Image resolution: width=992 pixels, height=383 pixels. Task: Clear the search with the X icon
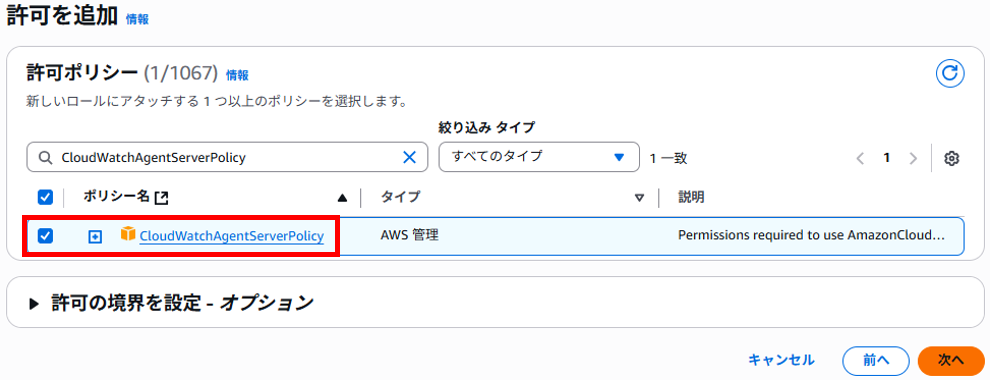pos(409,158)
